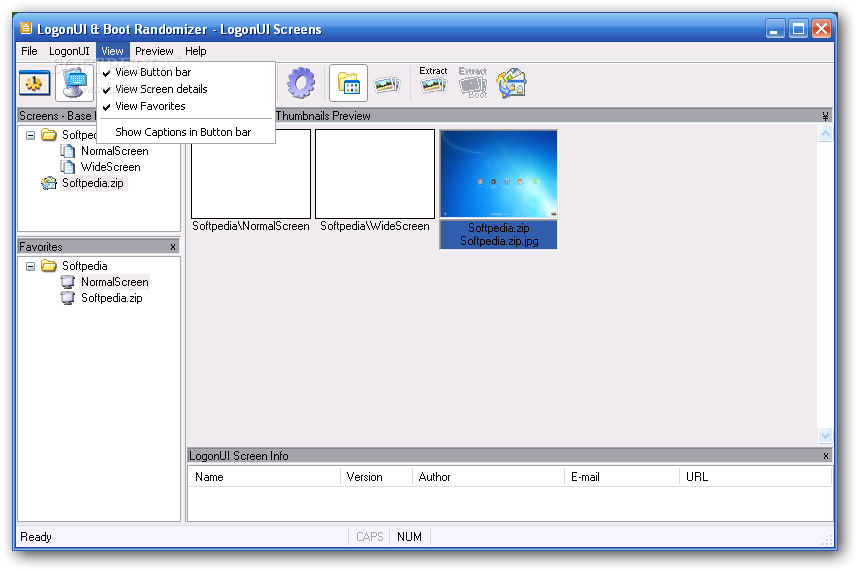Uncheck View Favorites
The image size is (858, 571).
click(x=185, y=106)
